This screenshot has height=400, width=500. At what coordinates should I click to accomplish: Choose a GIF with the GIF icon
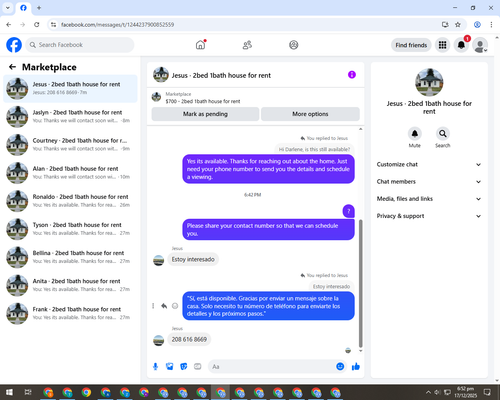click(198, 367)
